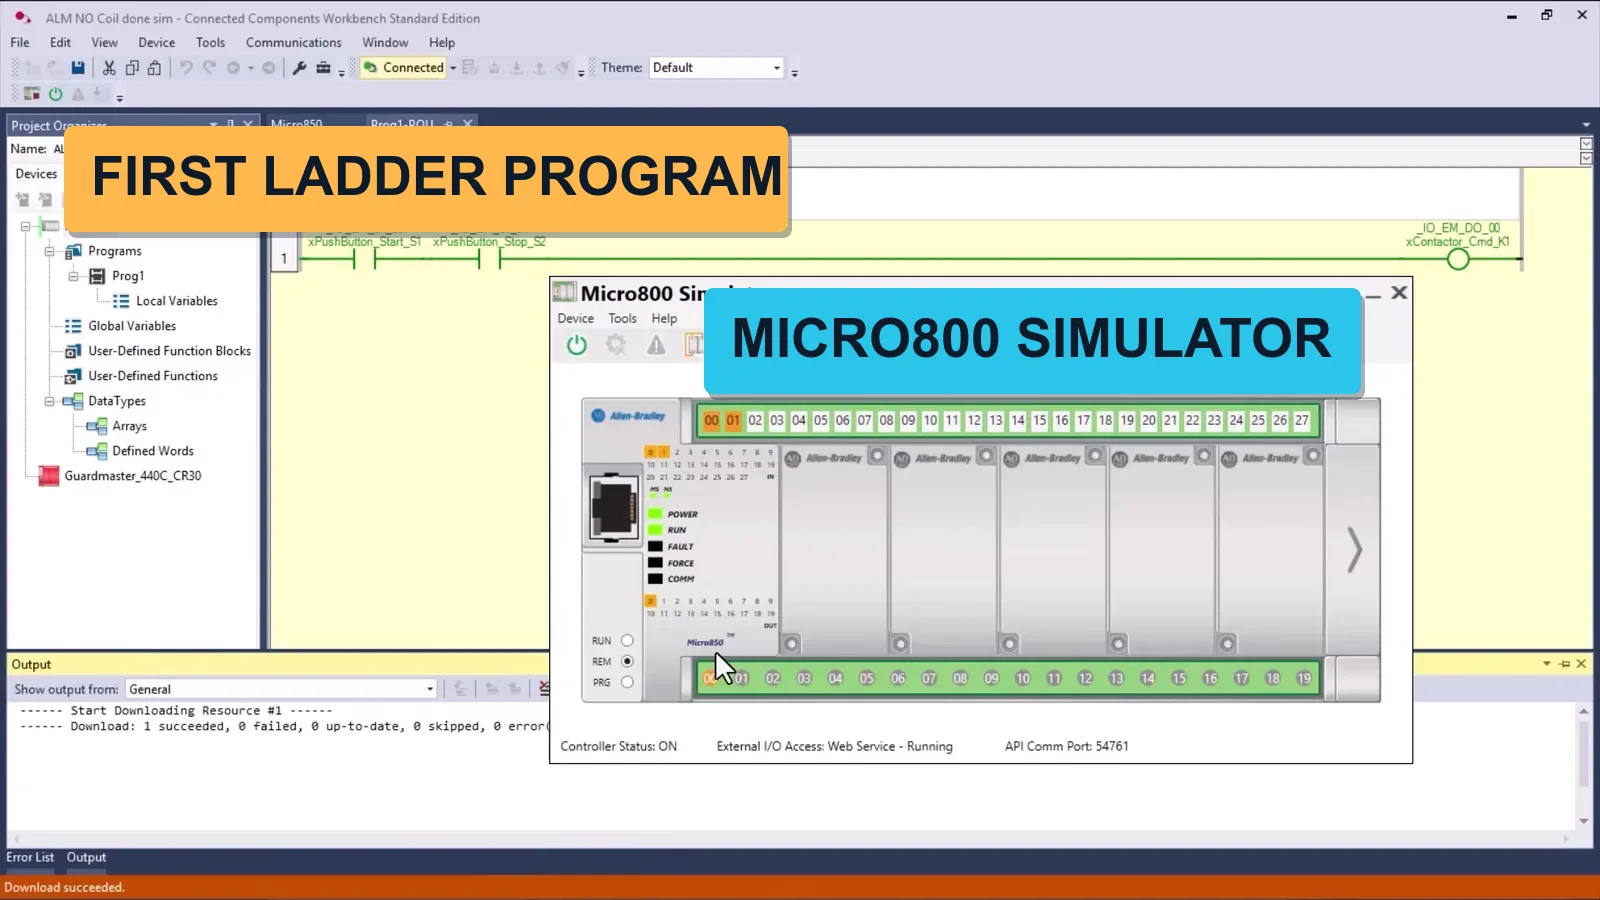1600x900 pixels.
Task: Open the Theme Default combo box
Action: point(717,68)
